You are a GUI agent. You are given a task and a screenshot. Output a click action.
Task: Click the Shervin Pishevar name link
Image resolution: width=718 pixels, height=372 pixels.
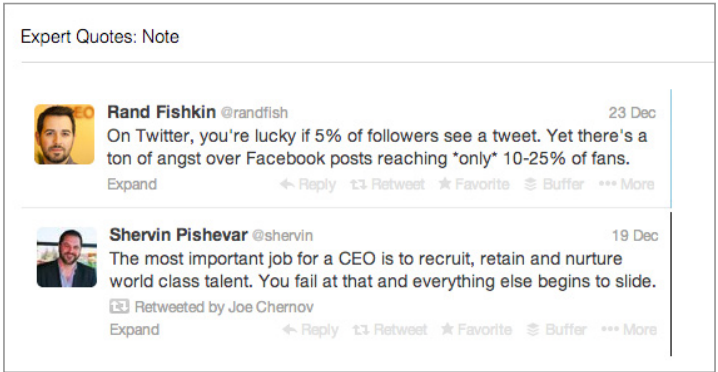pyautogui.click(x=179, y=235)
